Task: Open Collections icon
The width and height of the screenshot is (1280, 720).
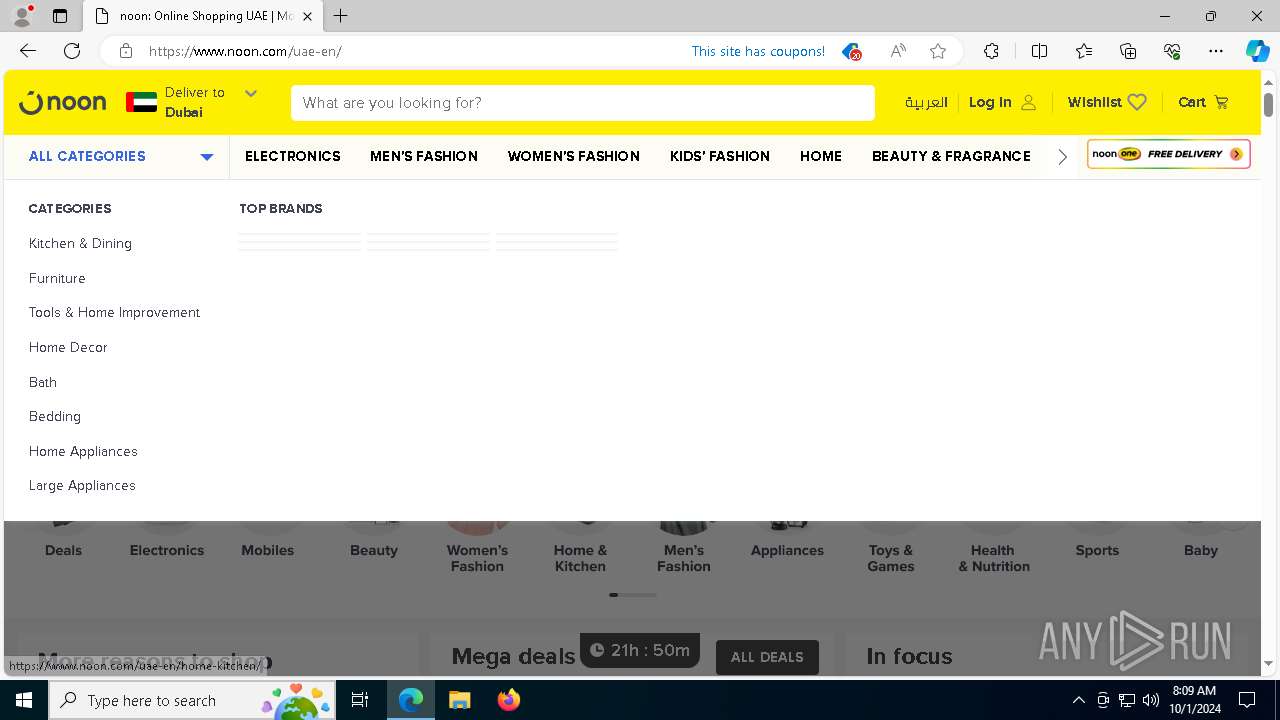Action: click(1128, 51)
